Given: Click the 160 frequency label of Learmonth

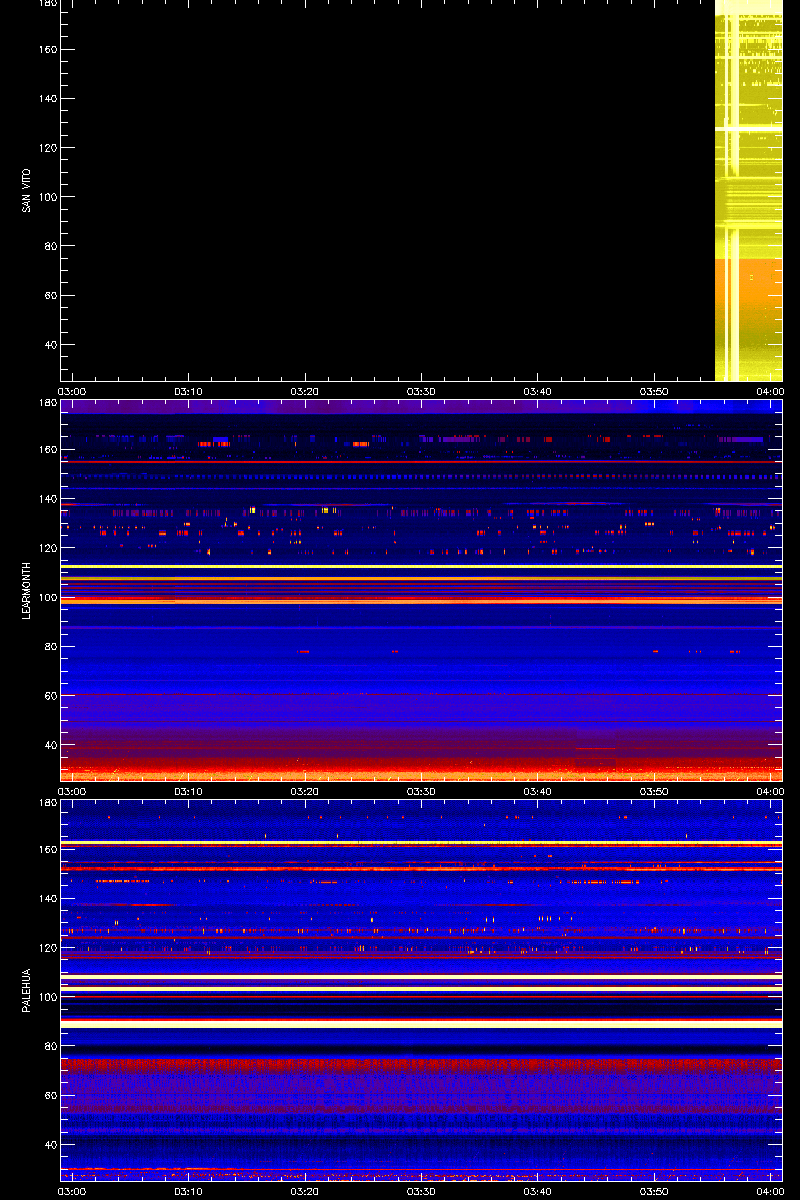Looking at the screenshot, I should tap(47, 450).
